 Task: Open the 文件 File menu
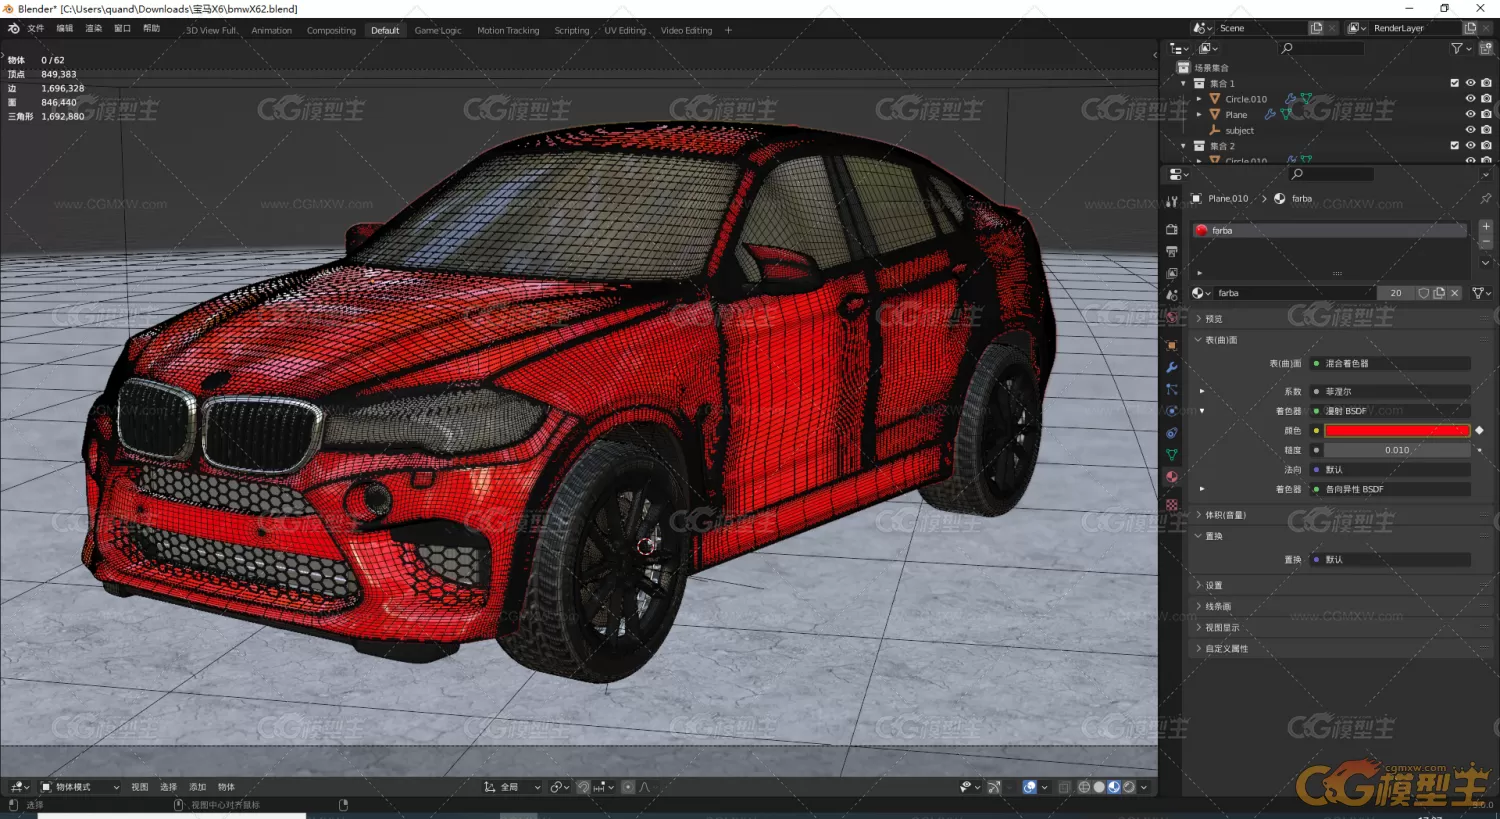(36, 28)
